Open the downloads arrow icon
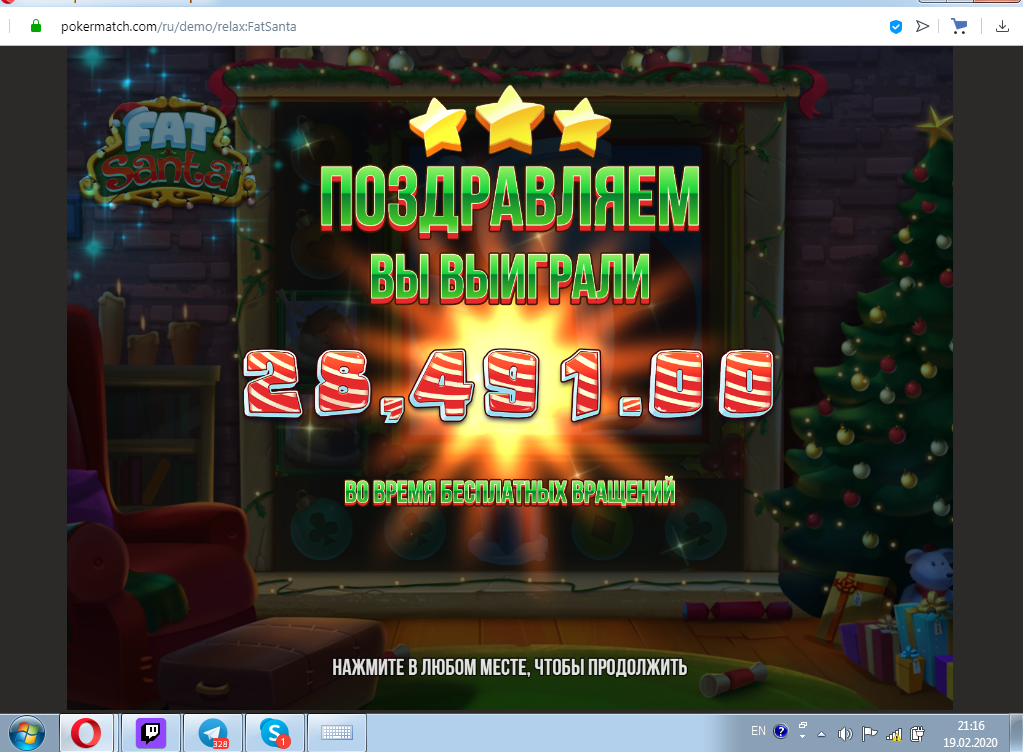This screenshot has width=1023, height=752. coord(1002,26)
